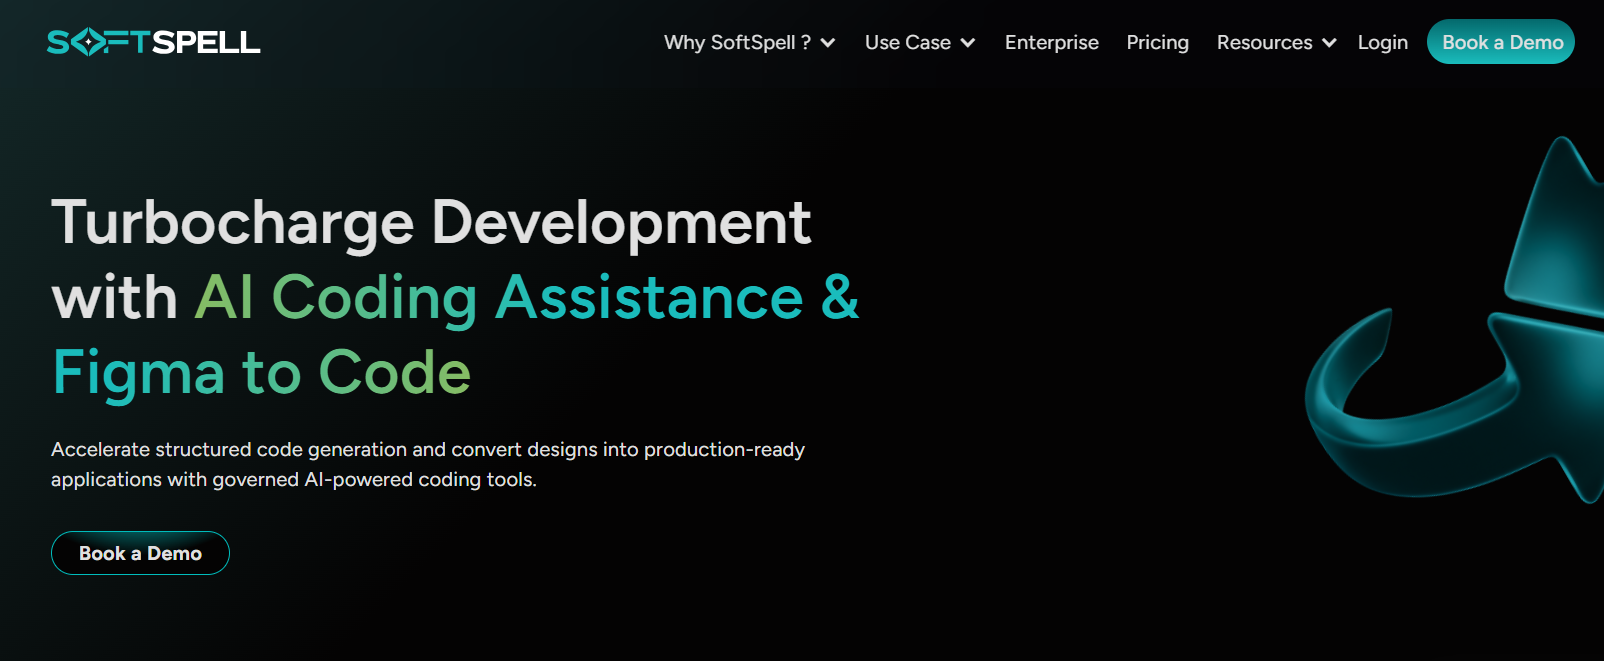Go to the Enterprise page
1604x661 pixels.
tap(1051, 42)
